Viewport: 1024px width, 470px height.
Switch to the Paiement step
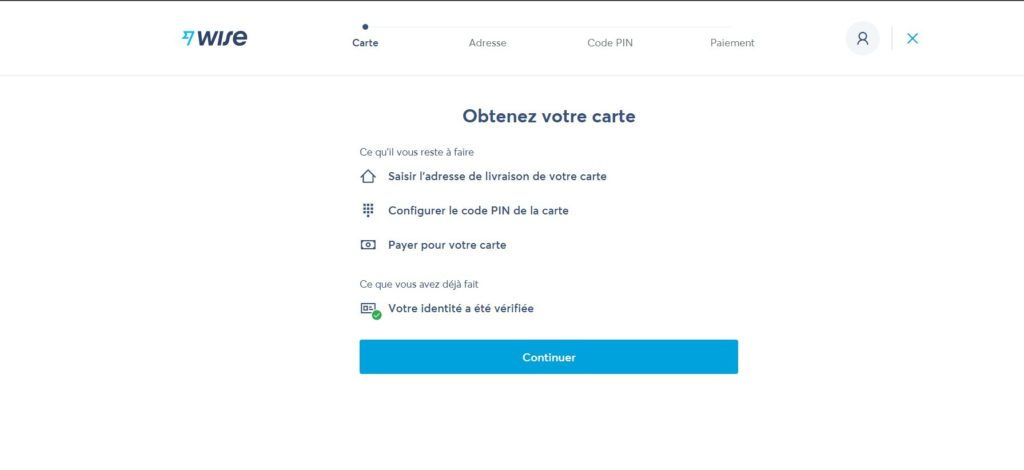coord(732,43)
